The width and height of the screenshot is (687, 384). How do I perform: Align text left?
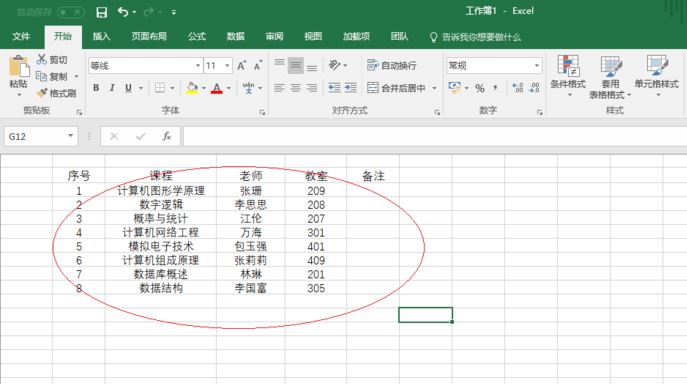279,88
